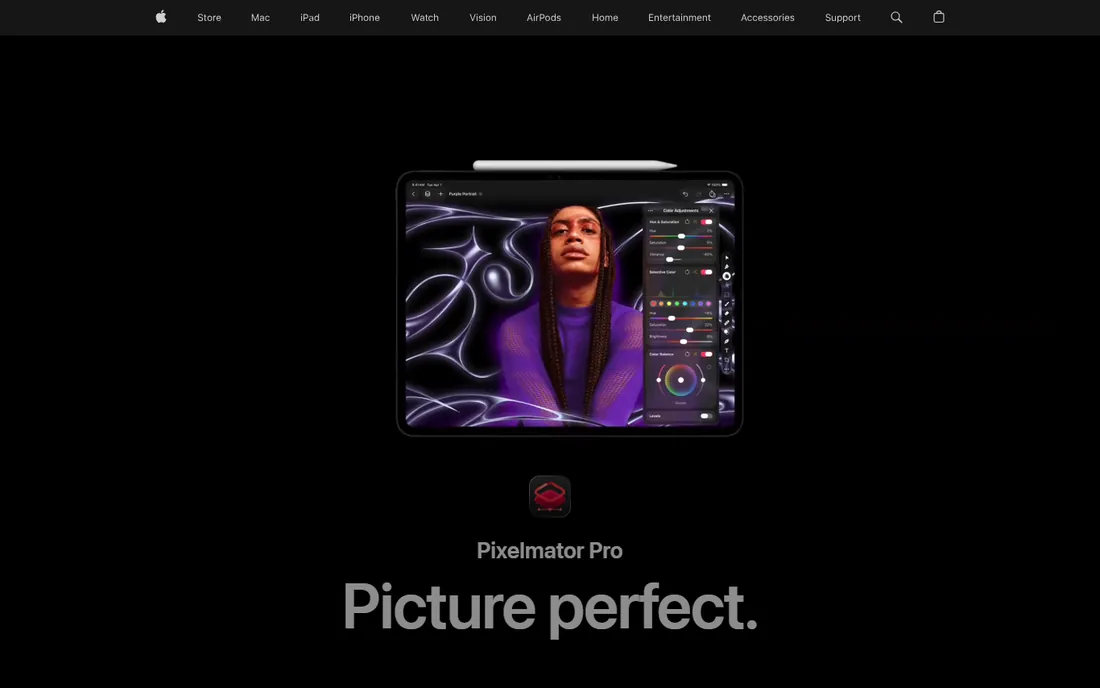The height and width of the screenshot is (688, 1100).
Task: Pick the green Selective Color swatch
Action: point(677,304)
